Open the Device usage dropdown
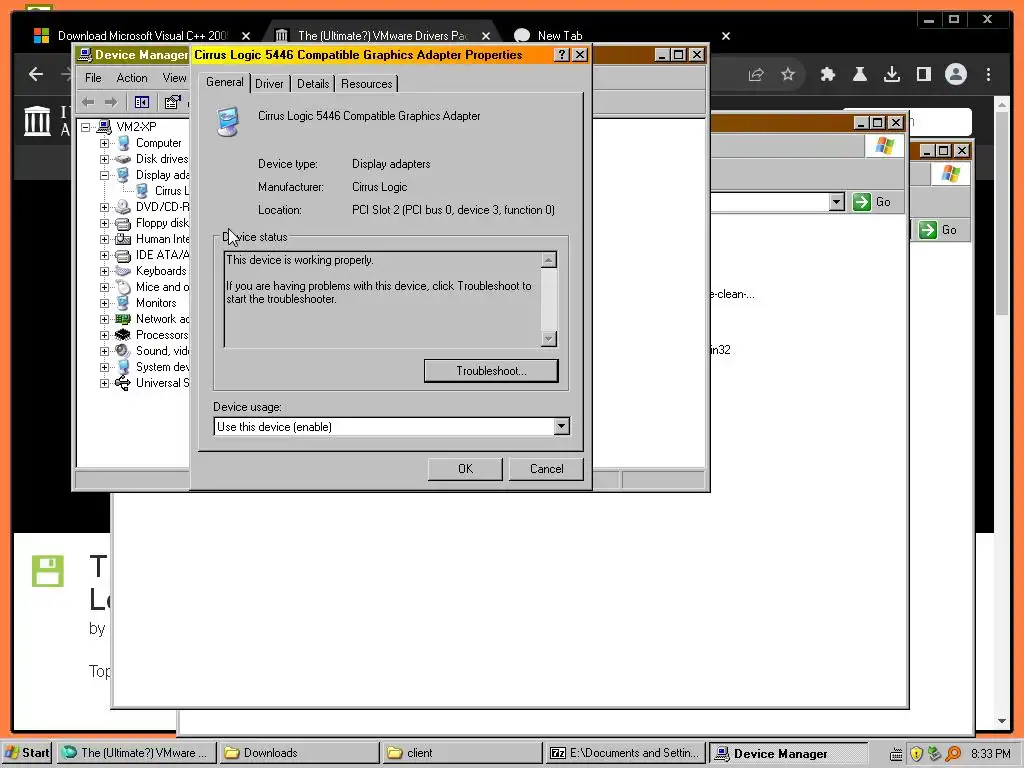 561,426
